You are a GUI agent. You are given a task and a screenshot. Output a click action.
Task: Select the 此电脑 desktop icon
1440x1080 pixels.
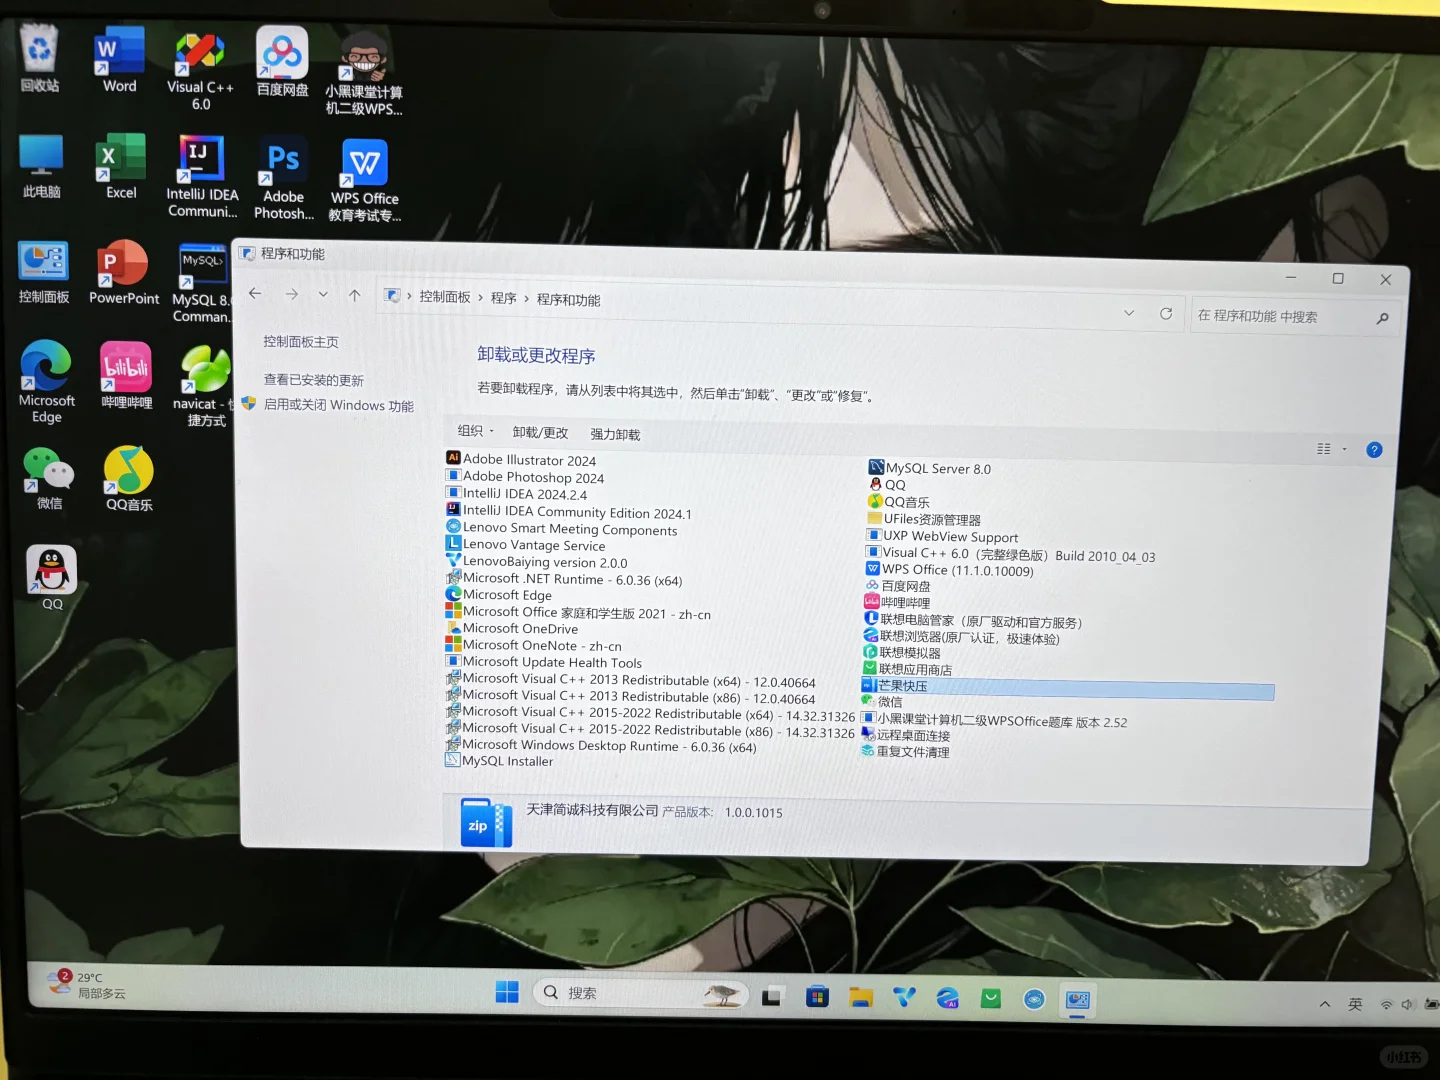[41, 166]
